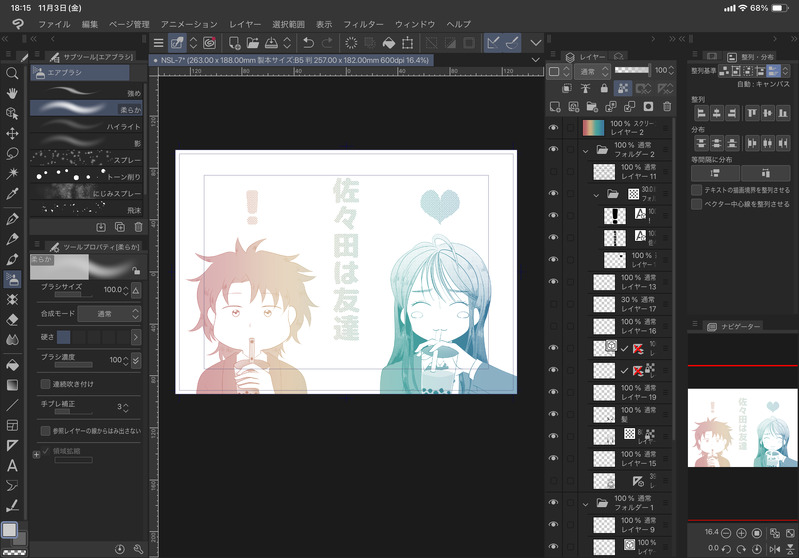Expand the 領域拡縮 plus settings
The width and height of the screenshot is (799, 558).
point(36,454)
